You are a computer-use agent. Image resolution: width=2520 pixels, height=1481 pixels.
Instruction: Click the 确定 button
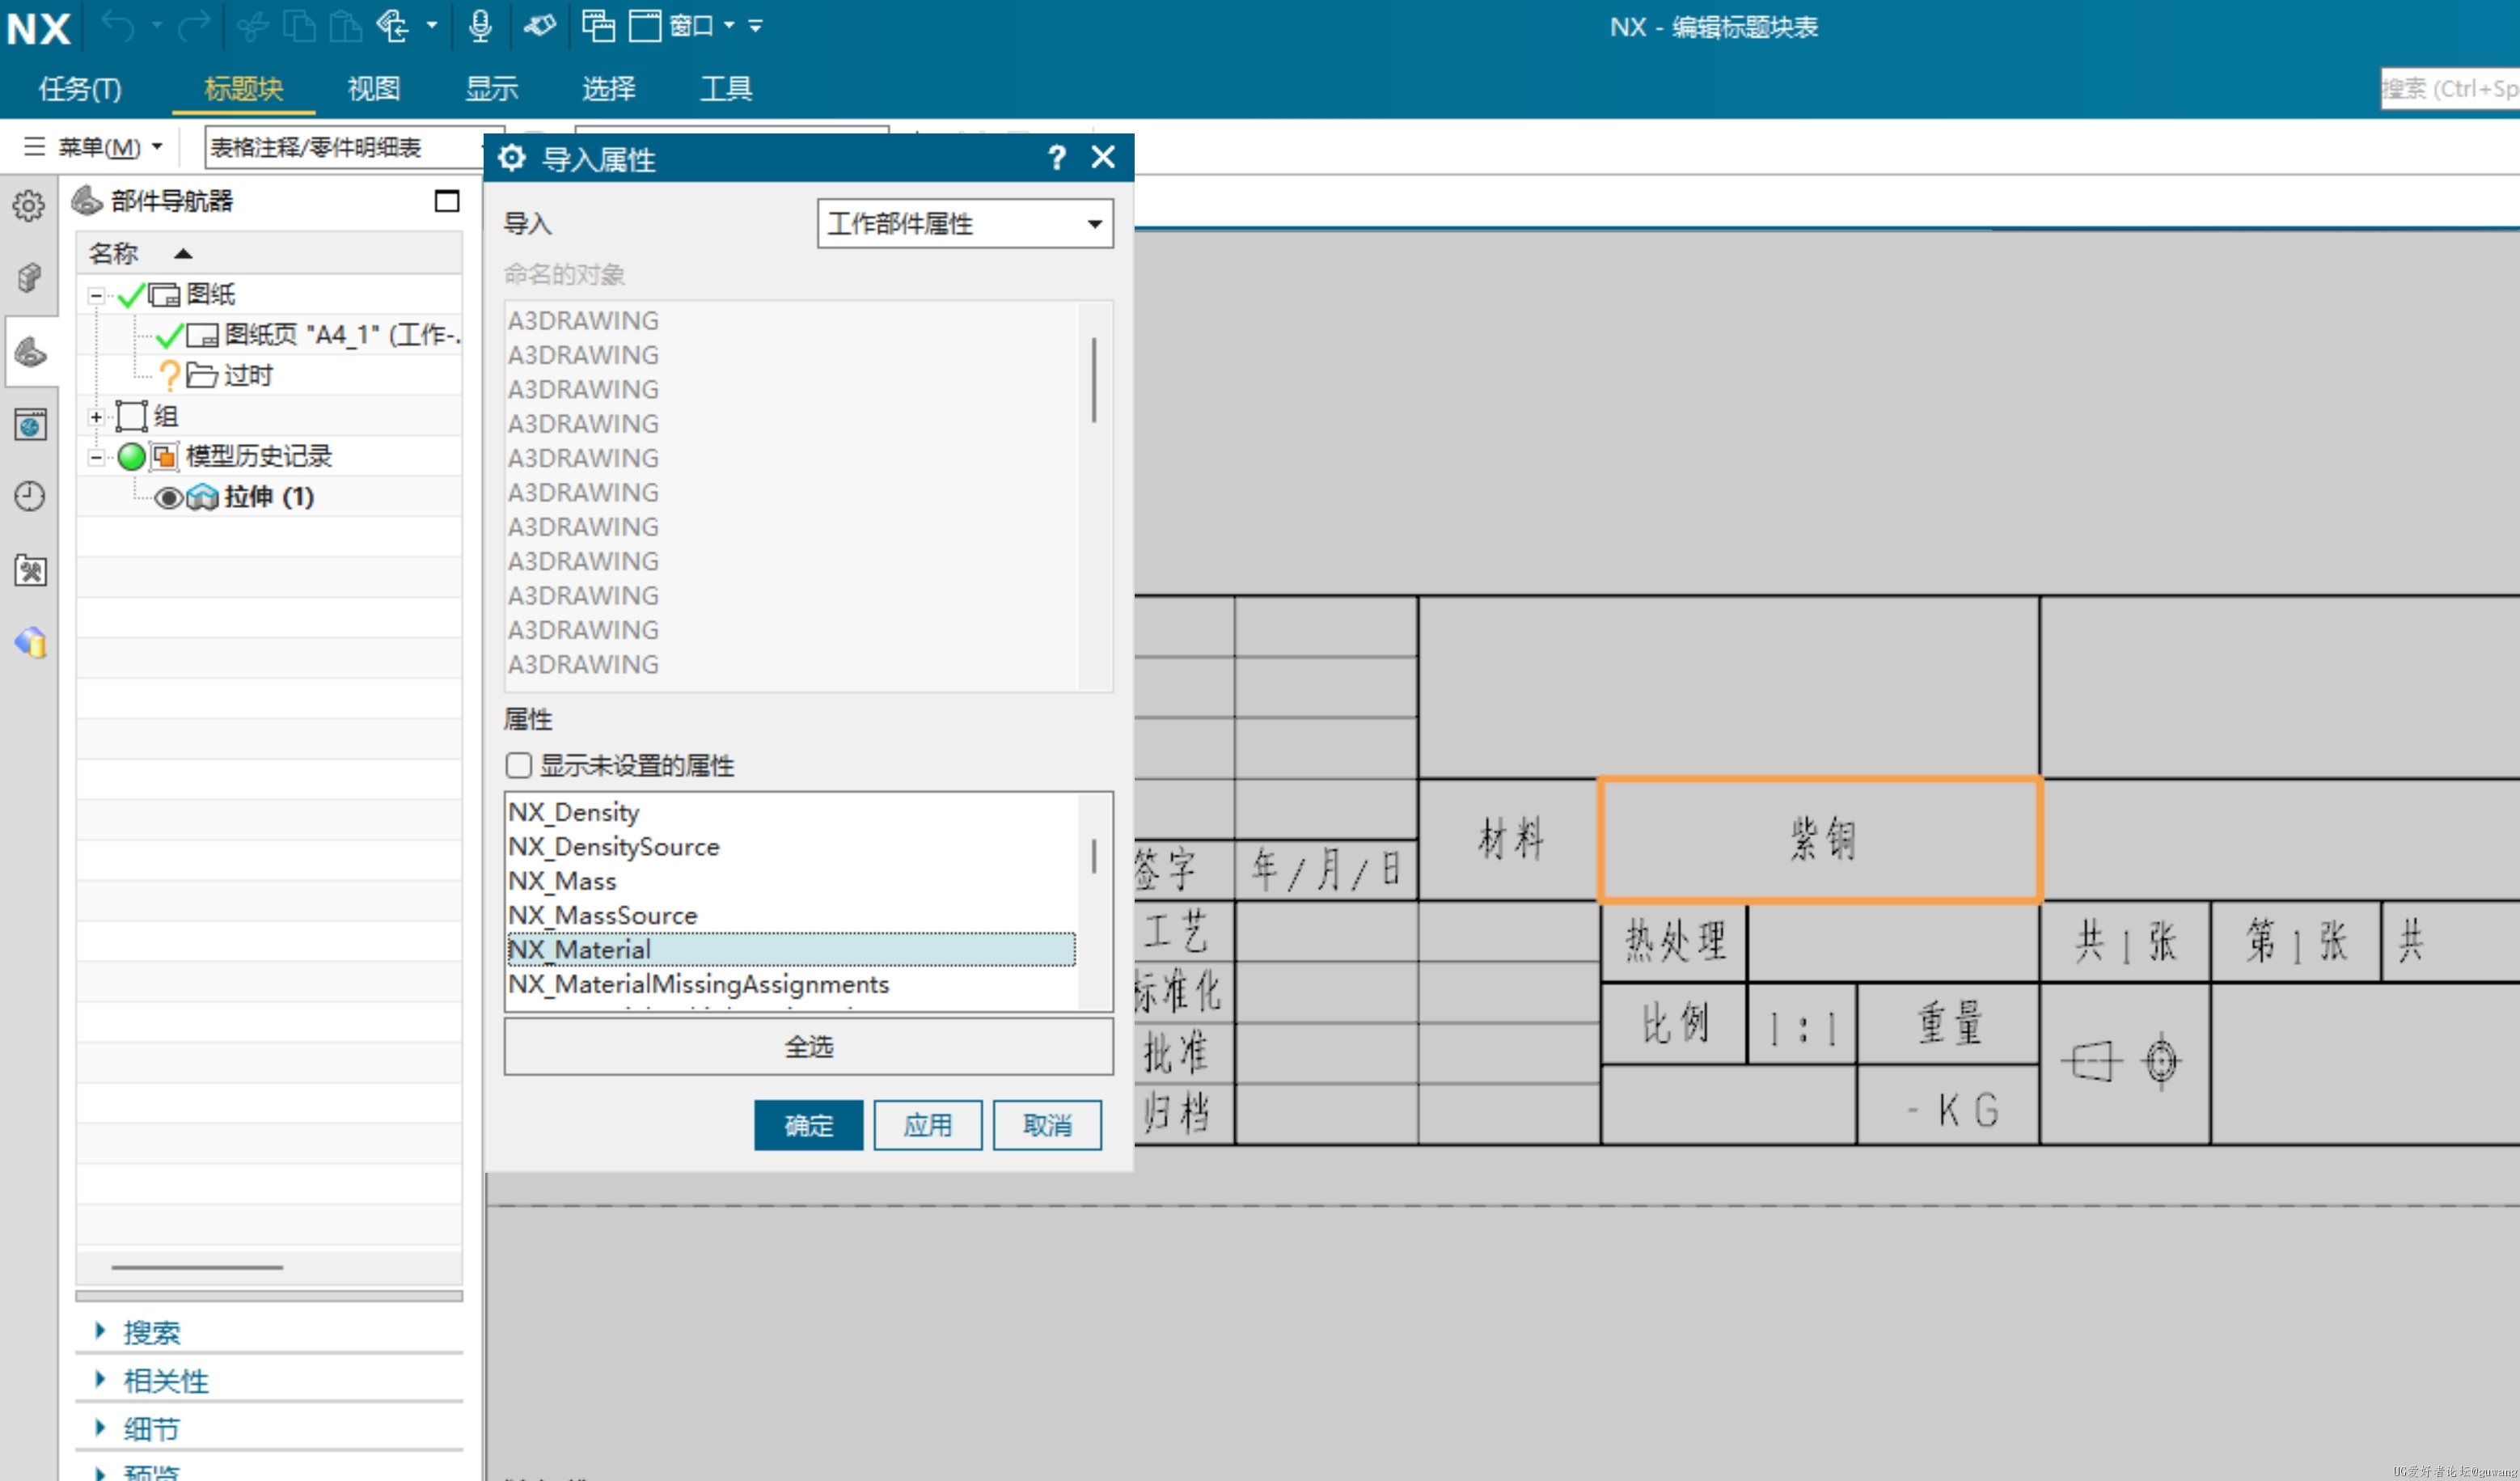click(x=808, y=1125)
